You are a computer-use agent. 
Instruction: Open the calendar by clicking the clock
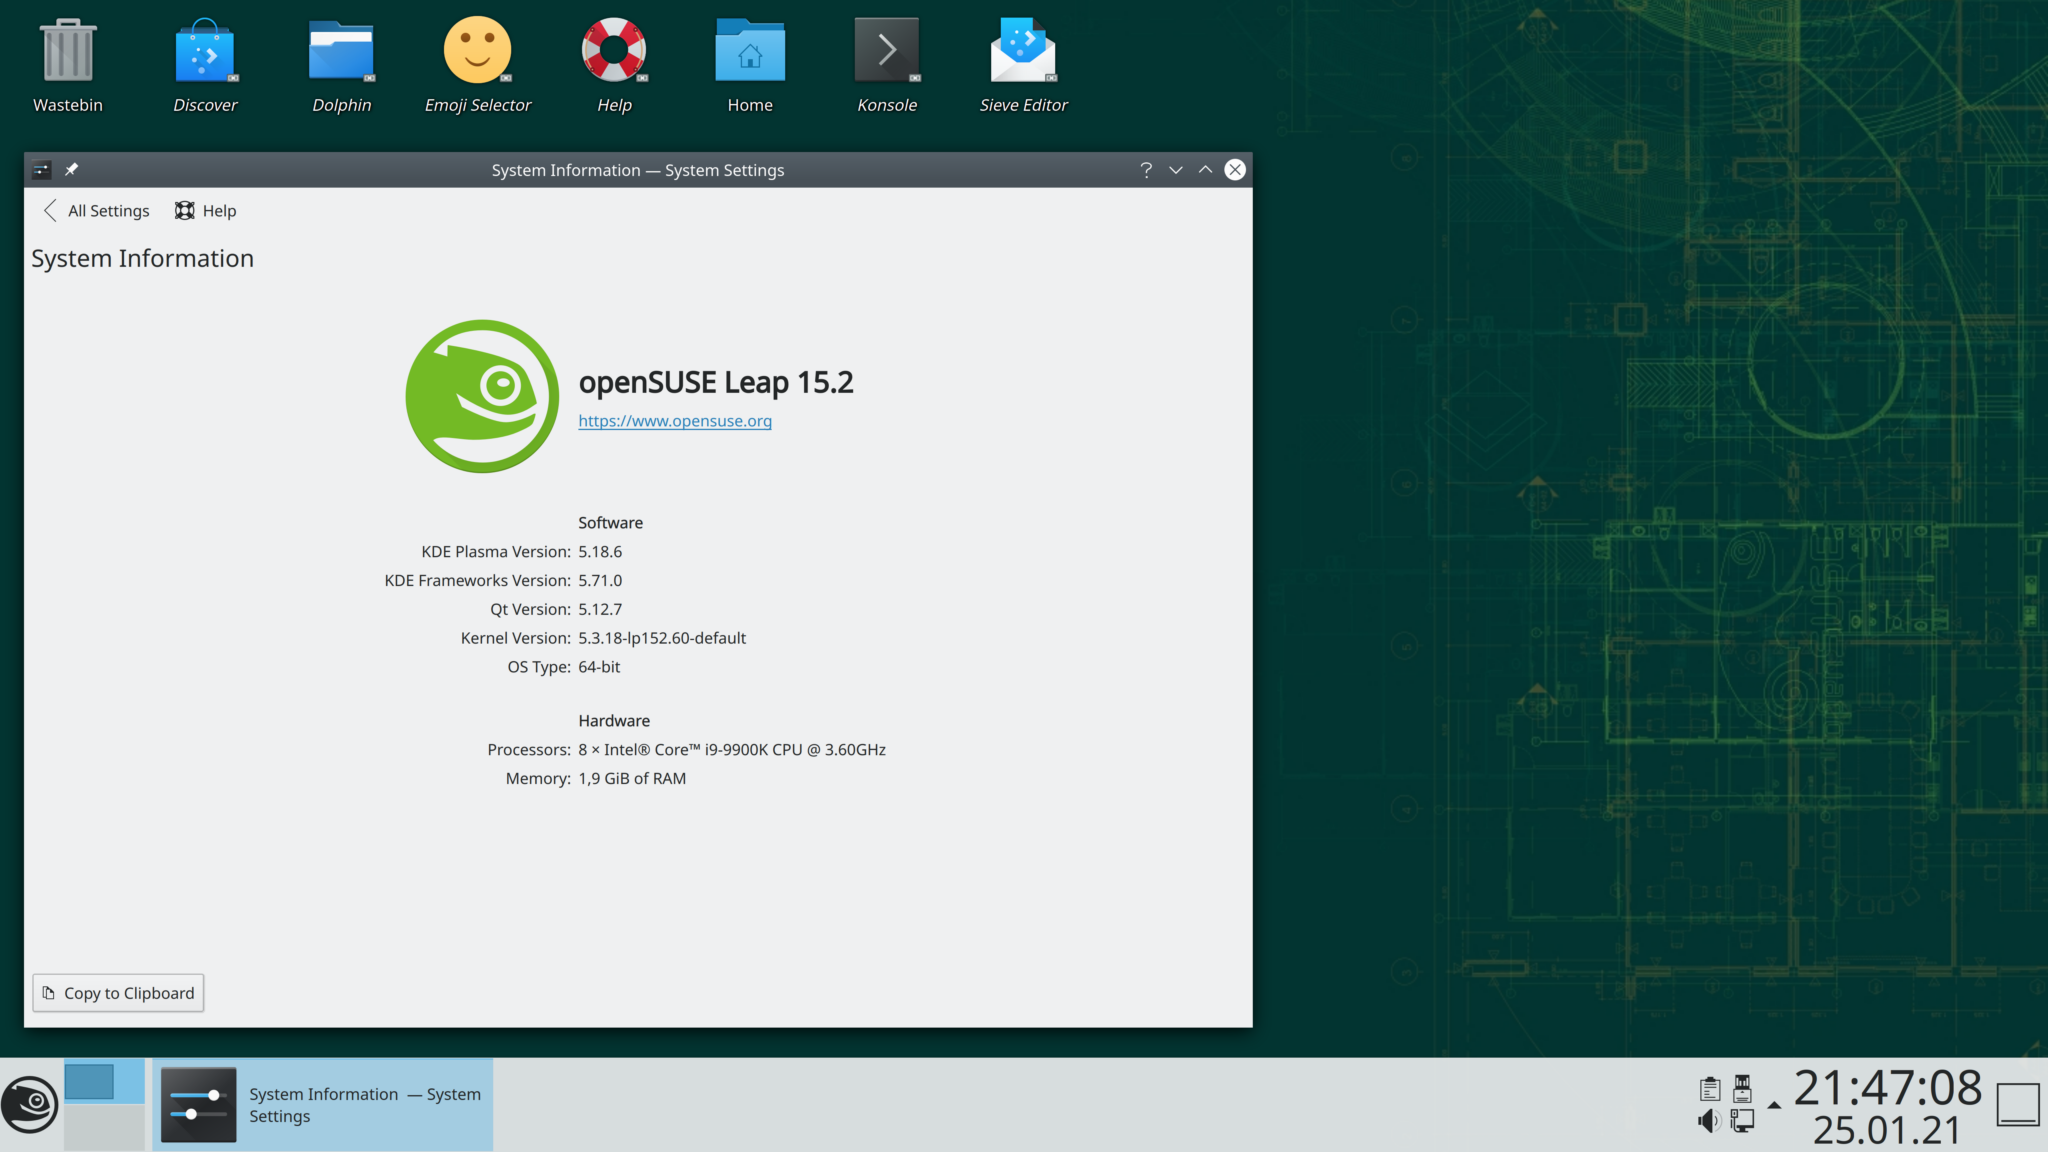(1890, 1104)
